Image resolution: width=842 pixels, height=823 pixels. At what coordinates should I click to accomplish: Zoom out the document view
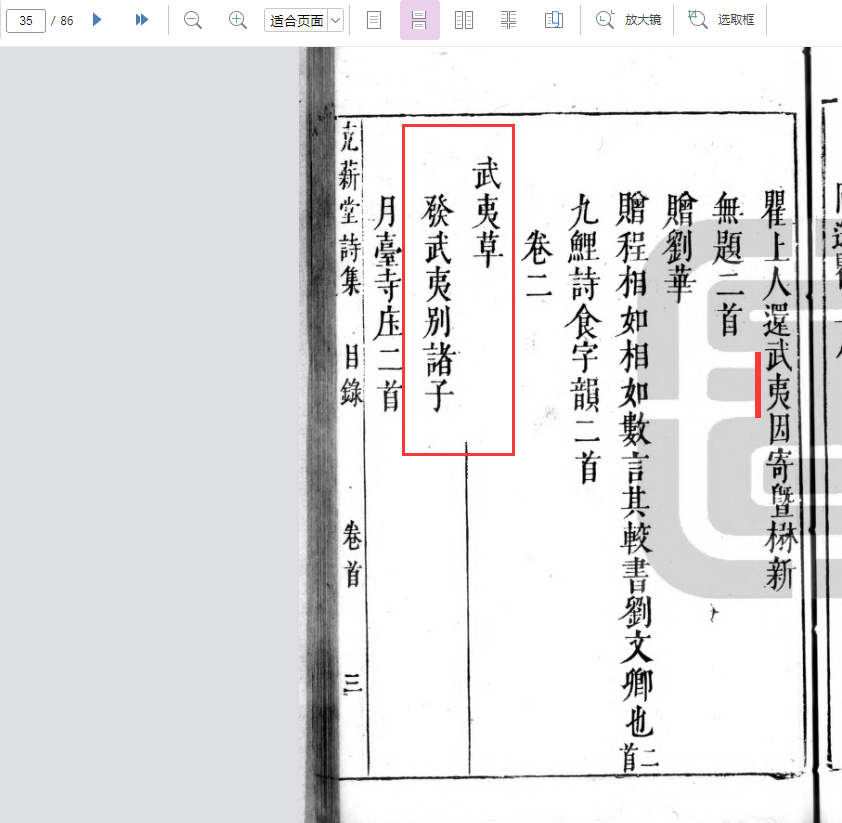pyautogui.click(x=193, y=20)
